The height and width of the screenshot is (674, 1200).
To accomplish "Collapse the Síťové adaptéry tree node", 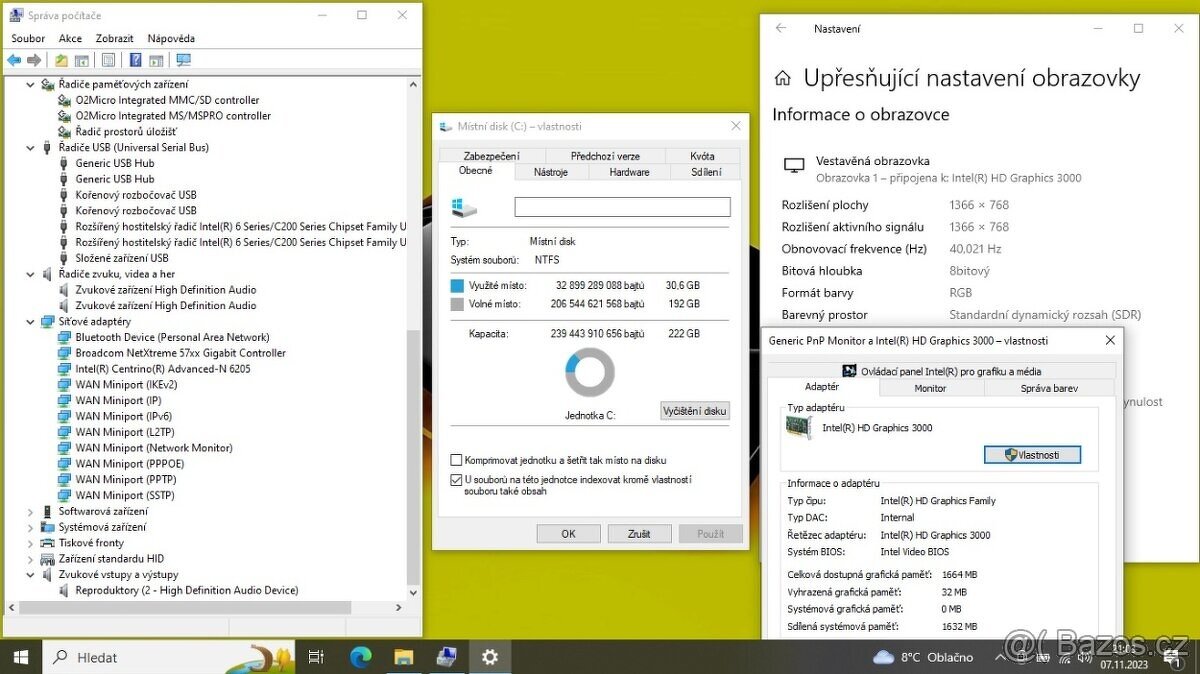I will pos(30,321).
